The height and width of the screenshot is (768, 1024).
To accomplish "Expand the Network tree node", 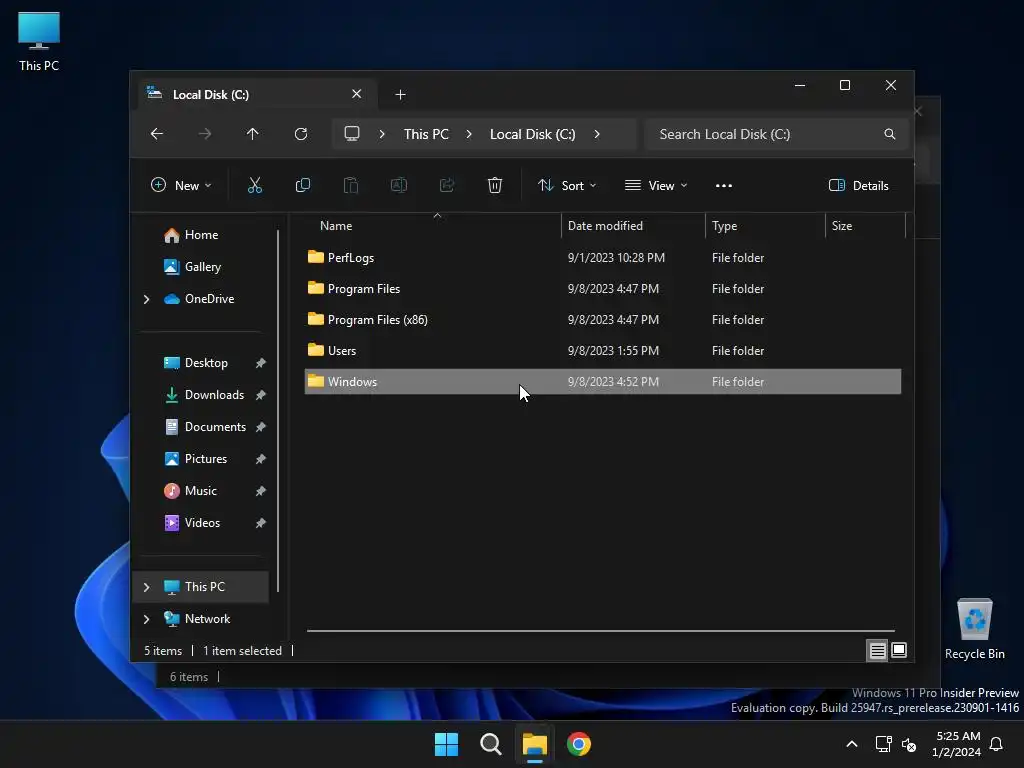I will point(146,619).
